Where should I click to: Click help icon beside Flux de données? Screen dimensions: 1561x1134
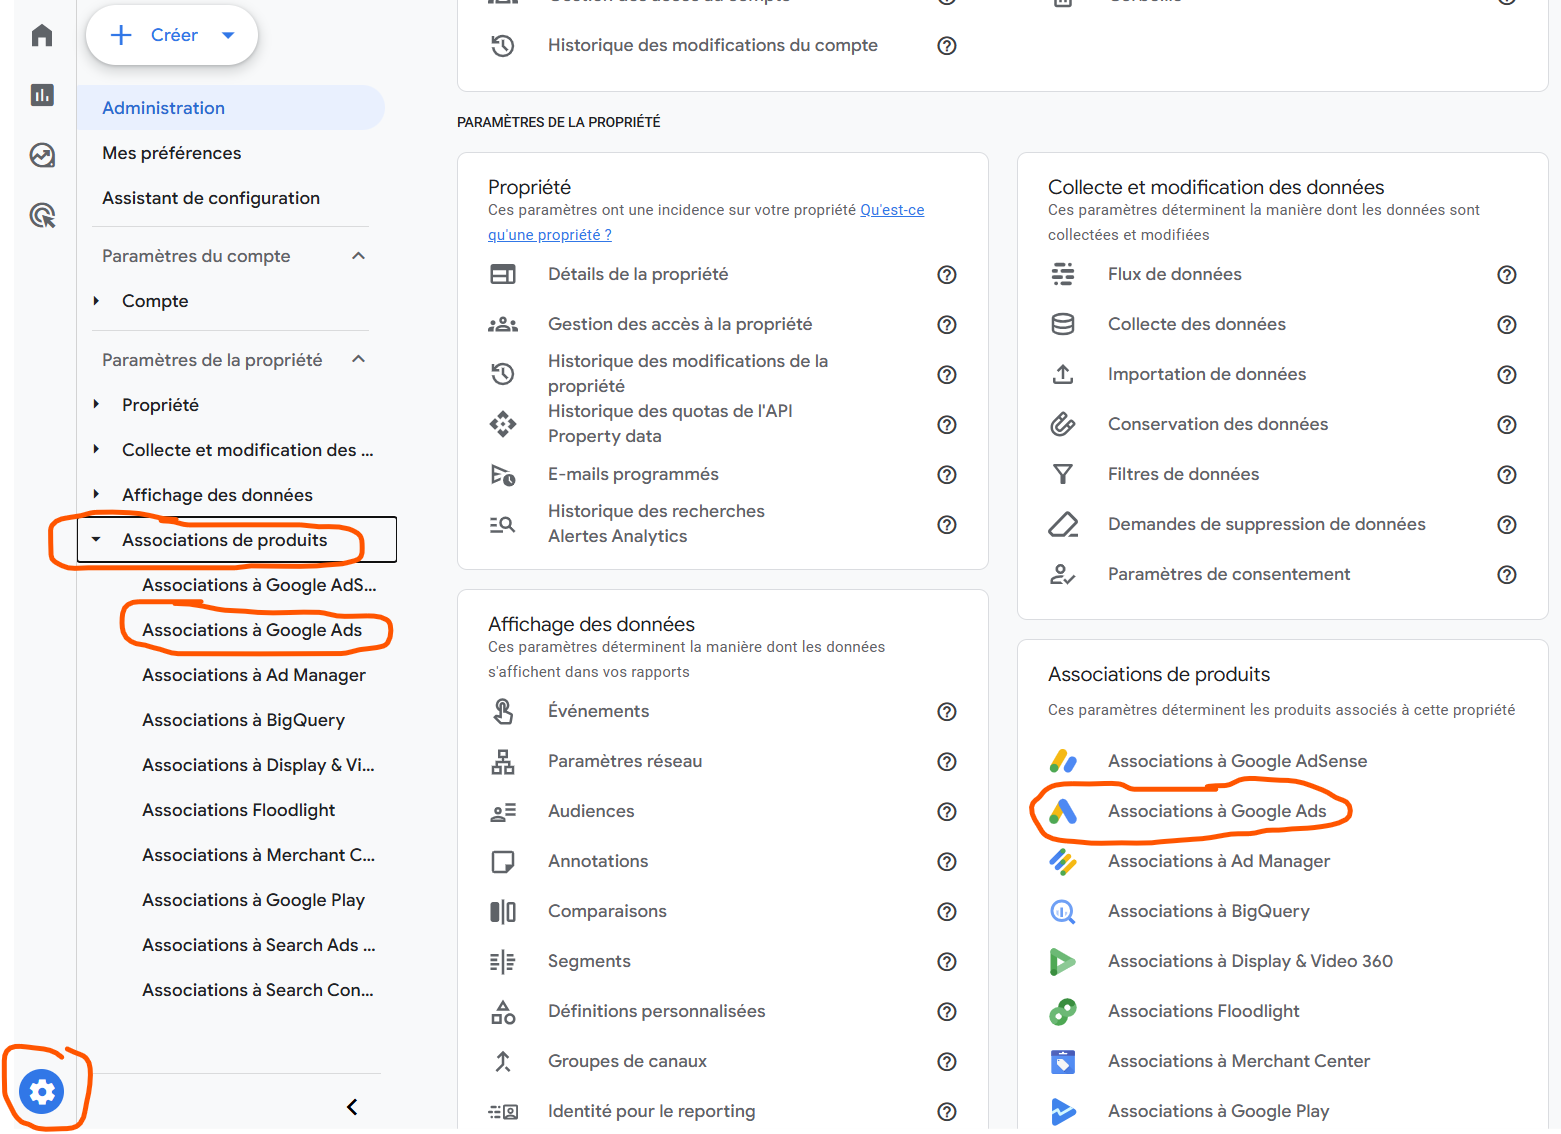(1506, 275)
